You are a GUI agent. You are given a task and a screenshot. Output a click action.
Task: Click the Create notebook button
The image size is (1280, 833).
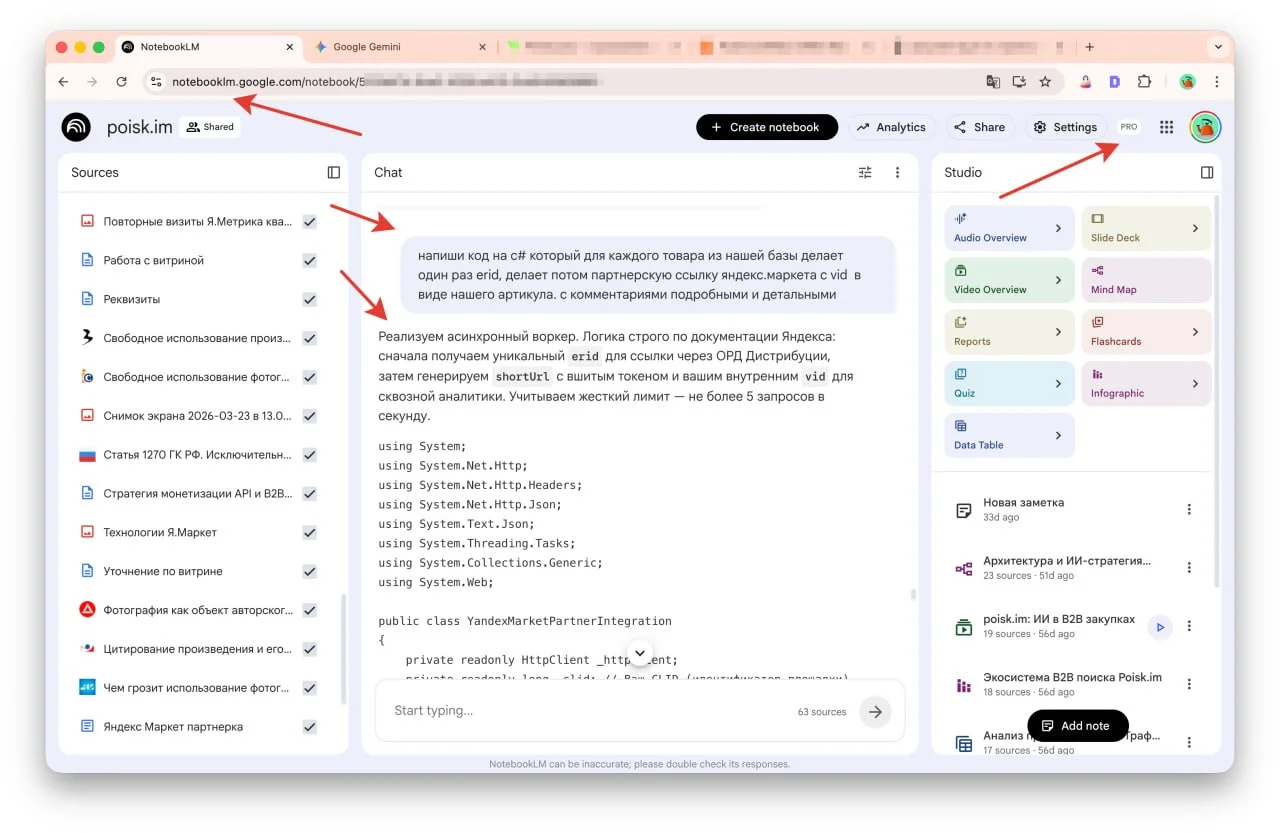pos(766,127)
